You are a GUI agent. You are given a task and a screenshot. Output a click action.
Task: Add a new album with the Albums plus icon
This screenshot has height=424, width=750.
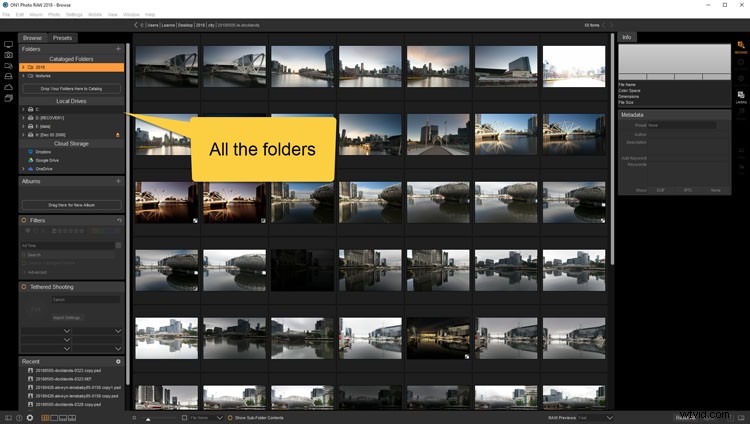tap(118, 181)
